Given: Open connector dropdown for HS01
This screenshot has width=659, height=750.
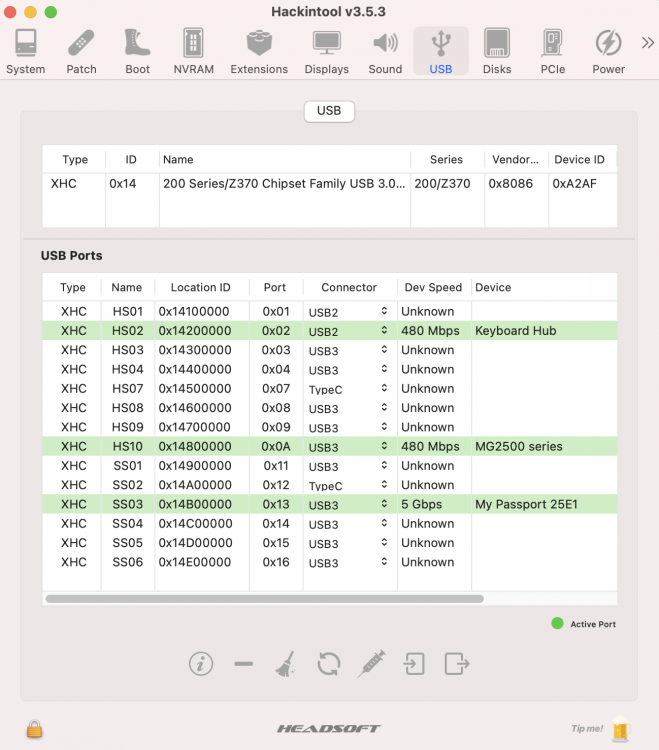Looking at the screenshot, I should [x=384, y=311].
